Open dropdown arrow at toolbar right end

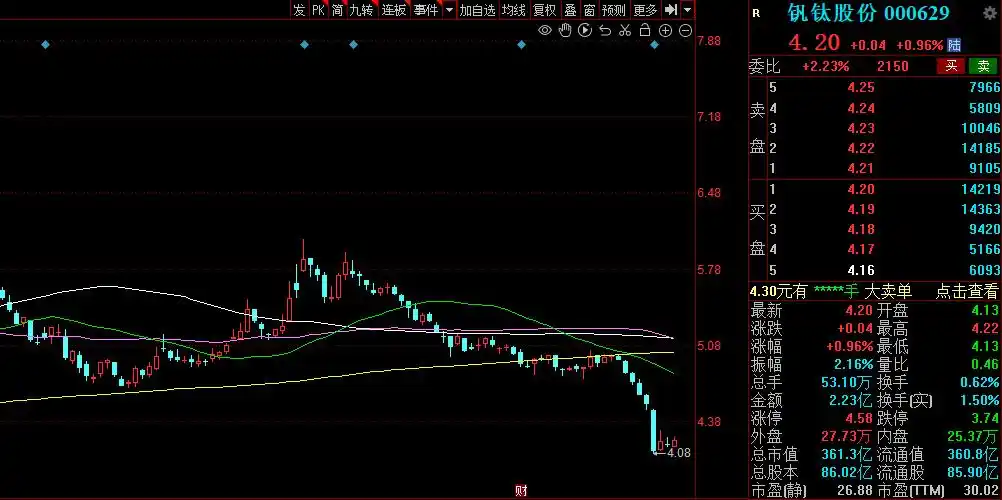[688, 10]
